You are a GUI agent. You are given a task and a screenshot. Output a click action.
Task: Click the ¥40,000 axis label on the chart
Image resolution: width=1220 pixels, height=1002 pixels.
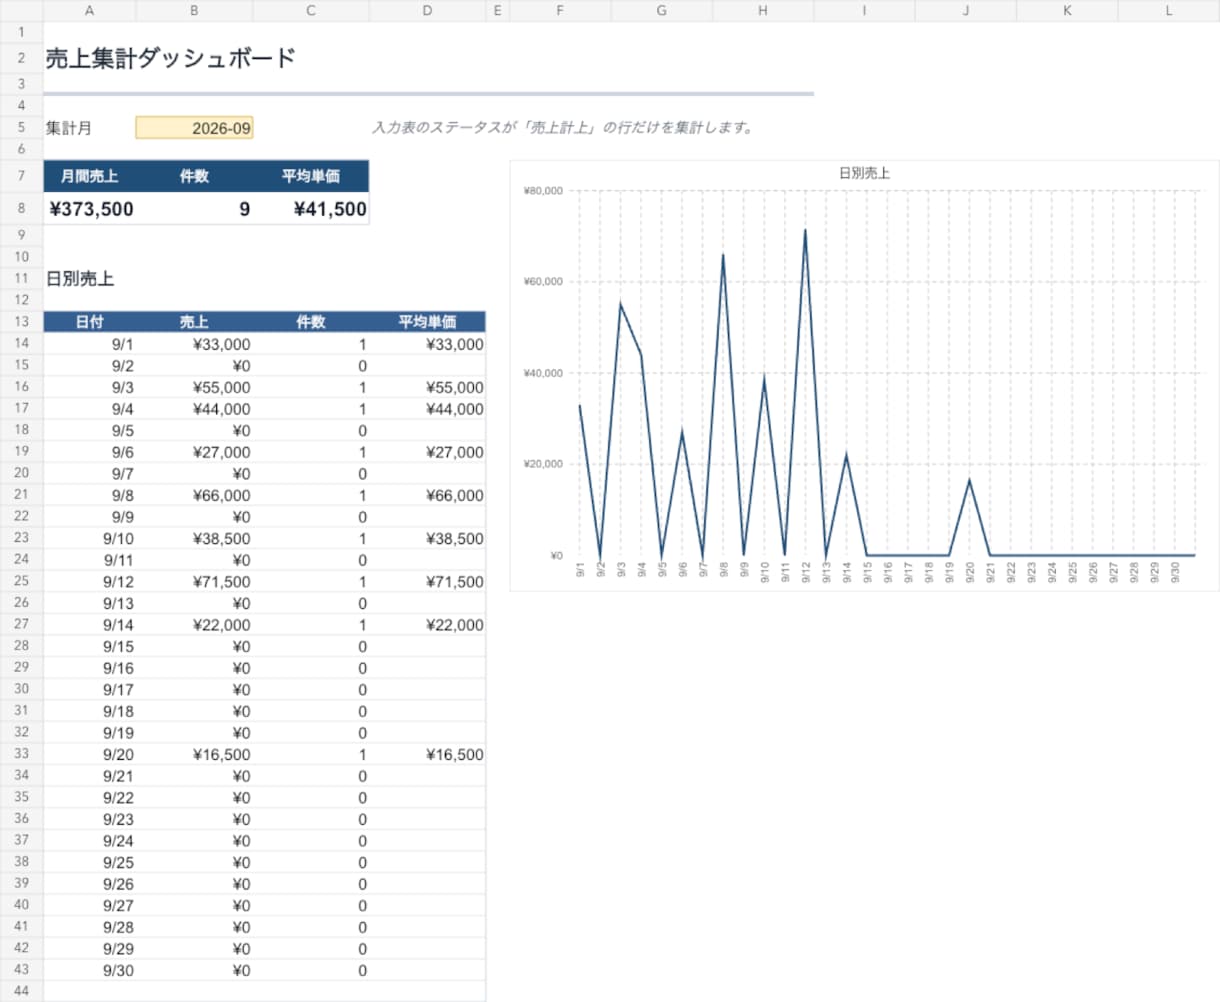click(x=543, y=373)
